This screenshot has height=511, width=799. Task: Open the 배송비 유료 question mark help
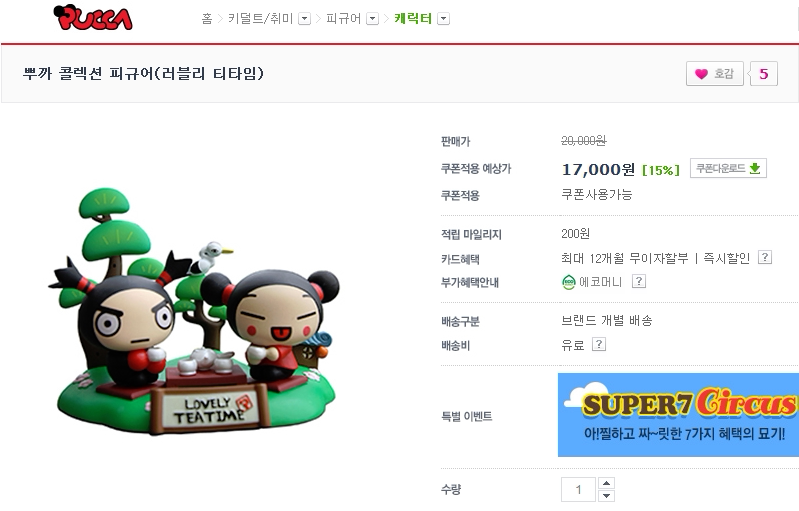tap(599, 344)
